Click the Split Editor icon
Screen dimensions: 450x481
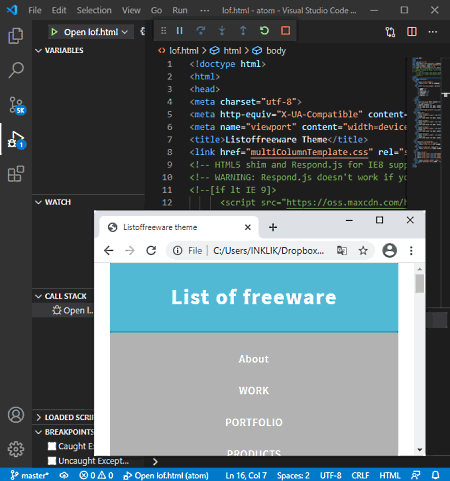point(412,32)
